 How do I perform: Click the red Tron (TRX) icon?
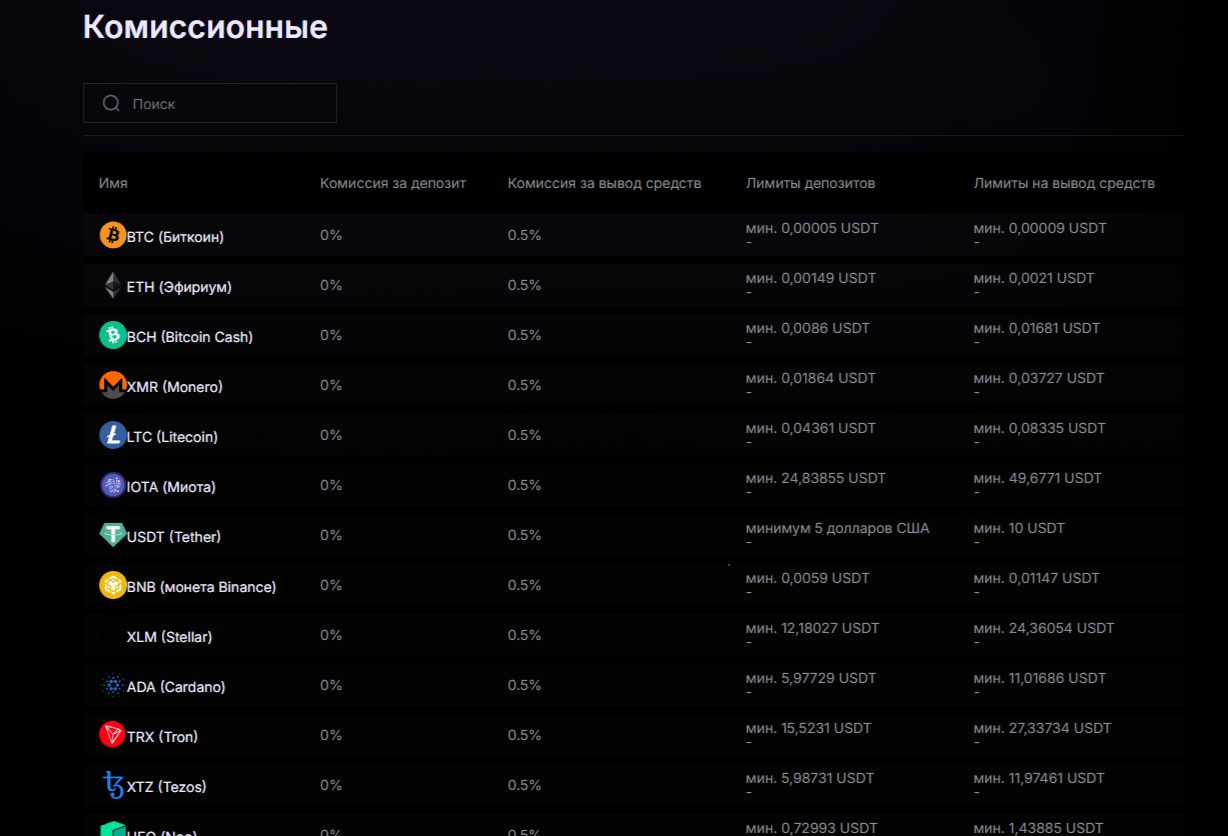[113, 736]
